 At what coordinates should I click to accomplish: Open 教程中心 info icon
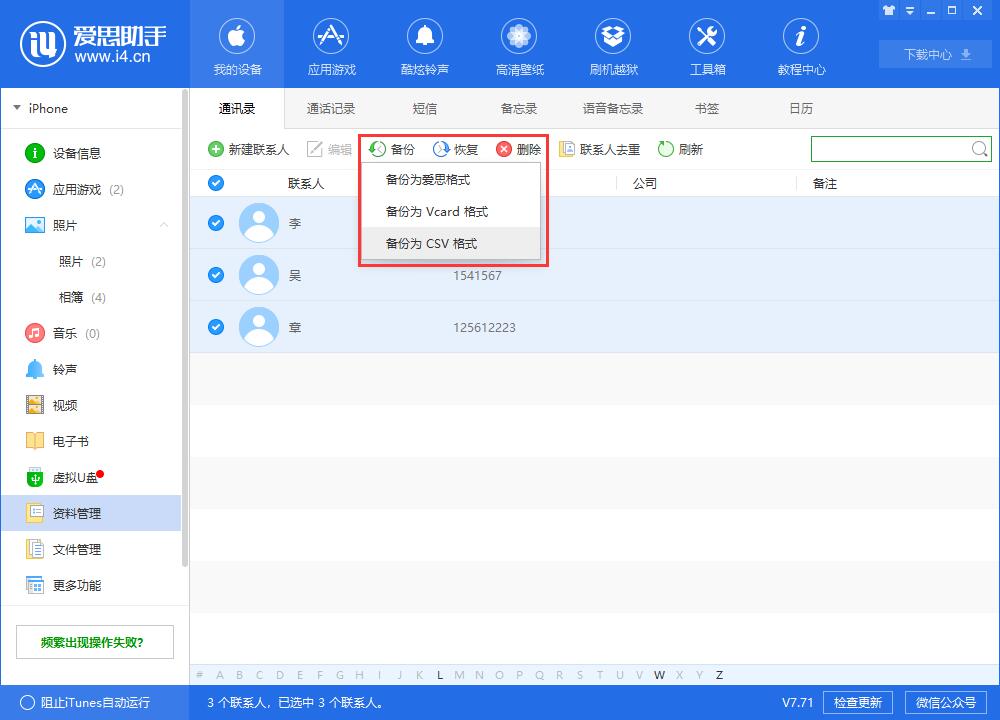(801, 38)
